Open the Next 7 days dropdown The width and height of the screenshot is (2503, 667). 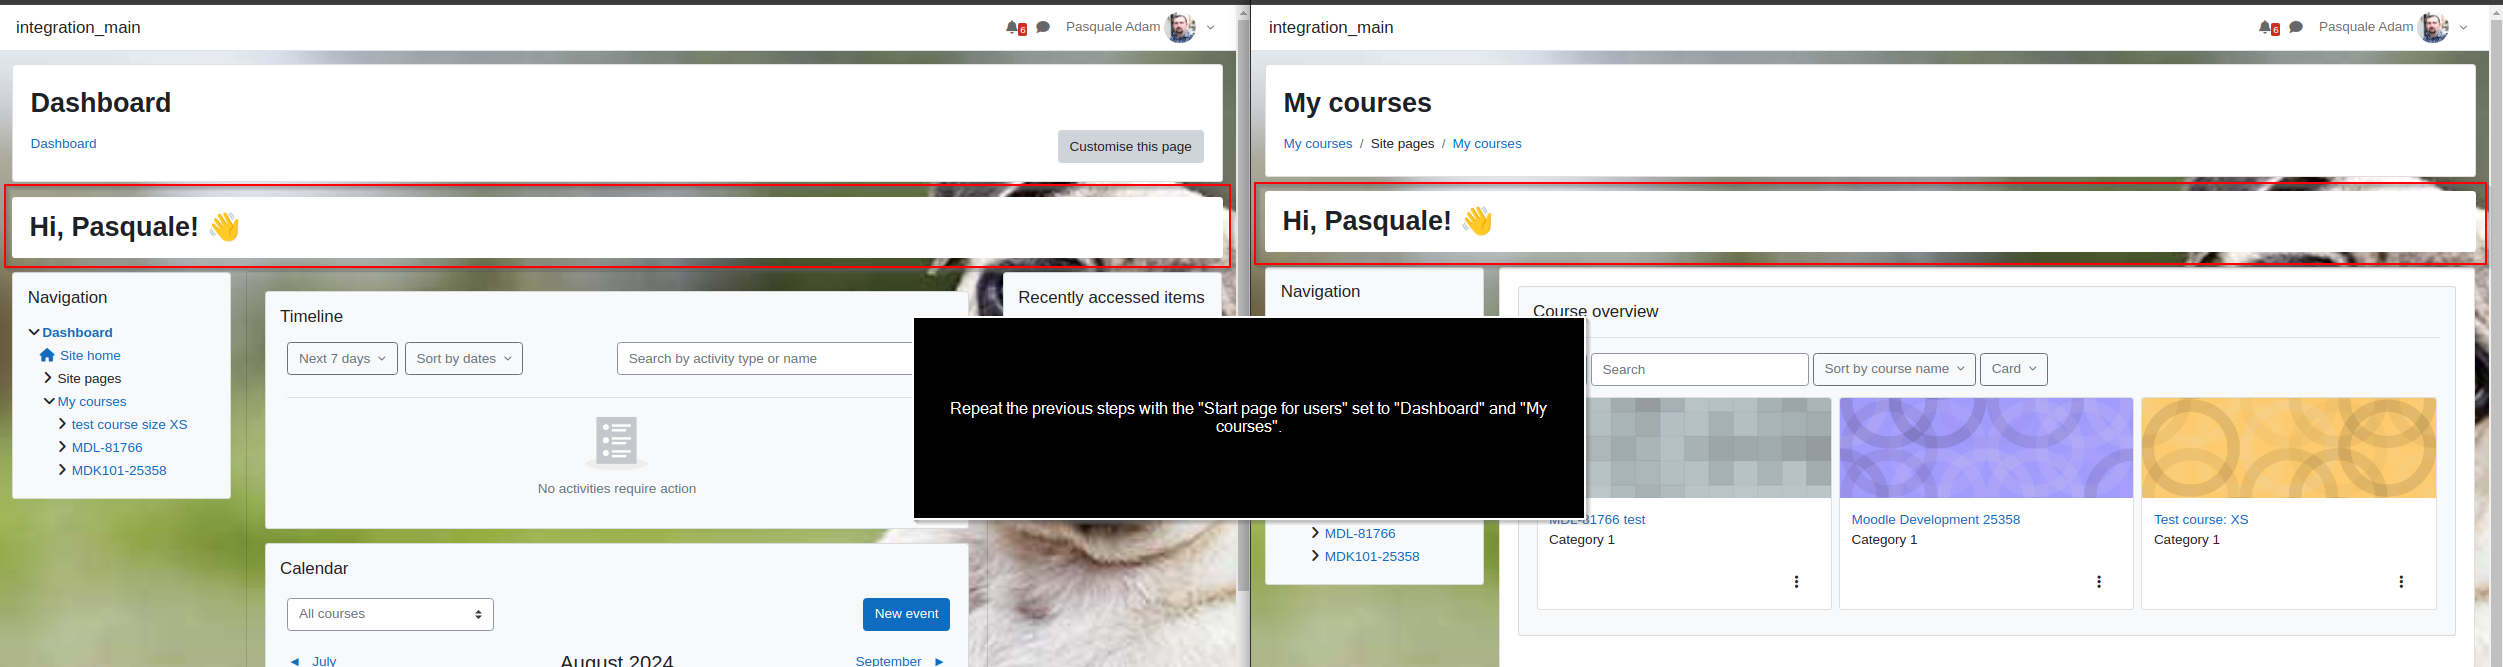coord(342,359)
